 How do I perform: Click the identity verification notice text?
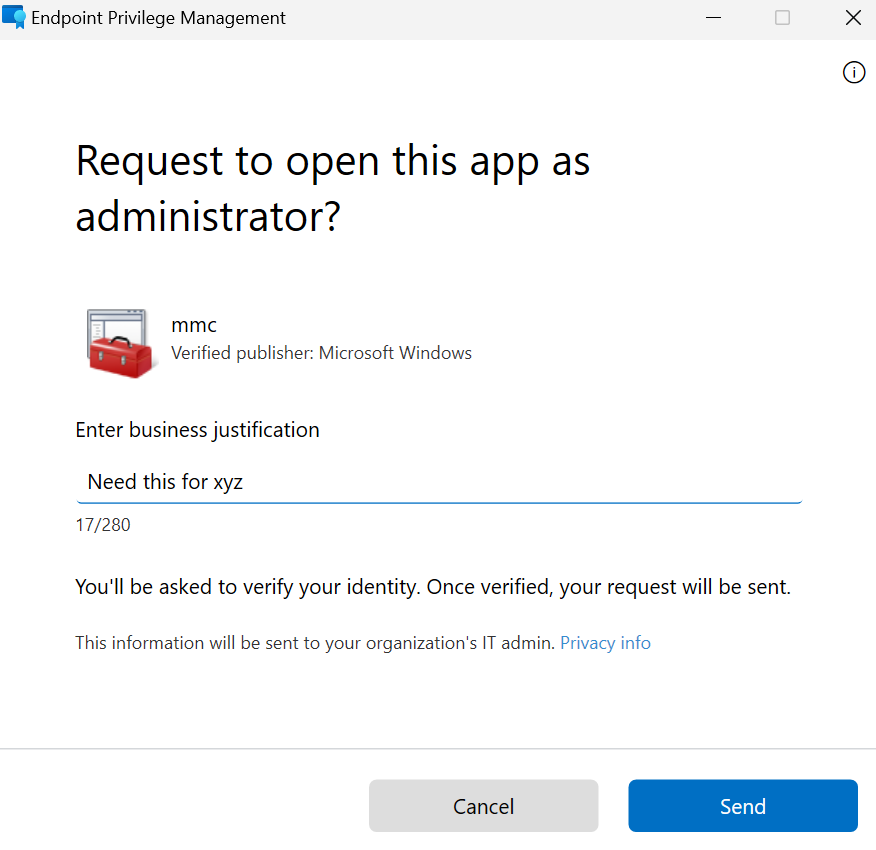[432, 586]
